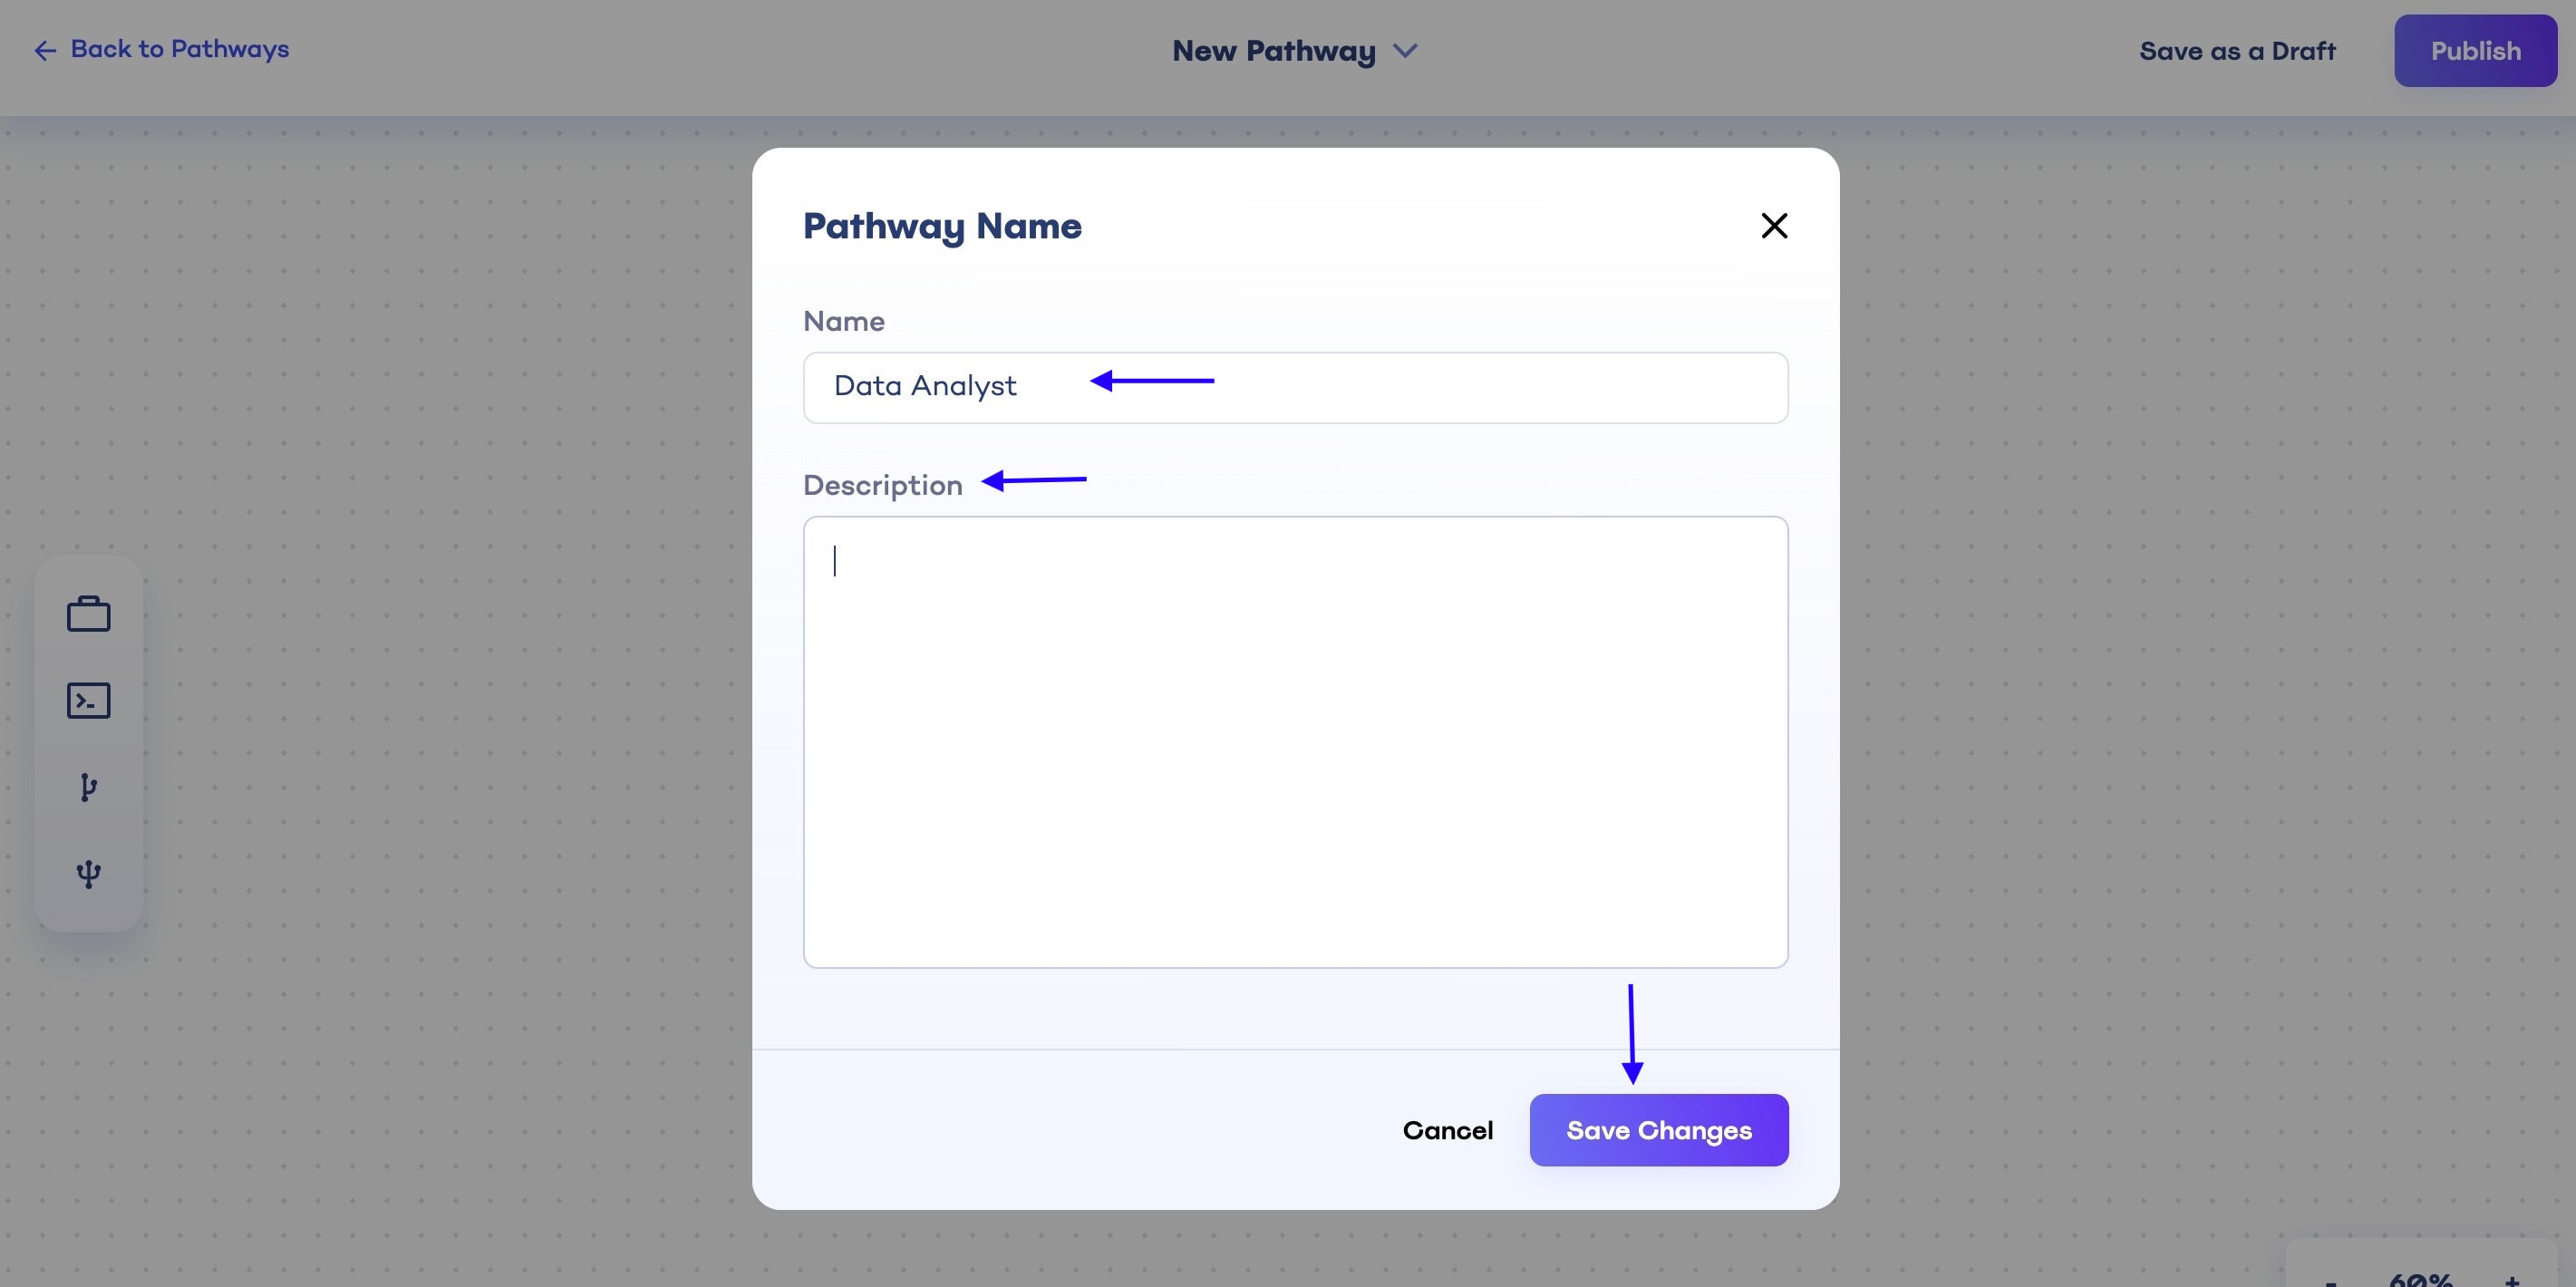Expand the New Pathway dropdown chevron
This screenshot has height=1287, width=2576.
[1406, 51]
